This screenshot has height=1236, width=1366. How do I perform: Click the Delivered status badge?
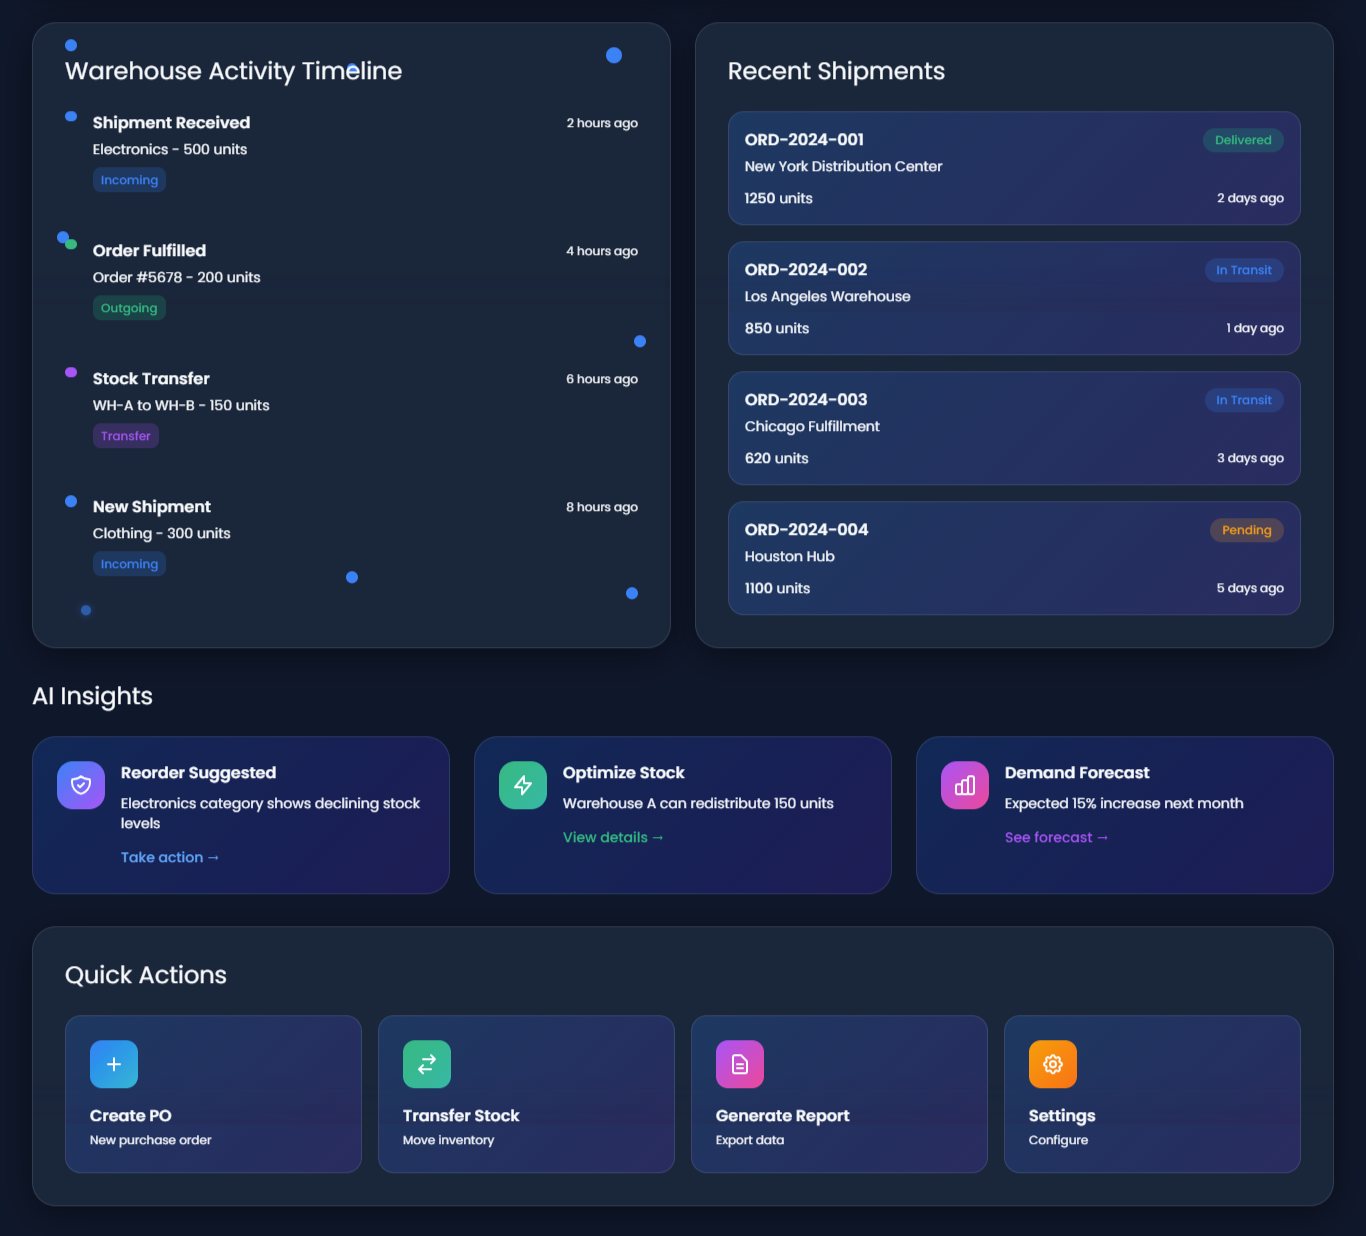tap(1243, 140)
